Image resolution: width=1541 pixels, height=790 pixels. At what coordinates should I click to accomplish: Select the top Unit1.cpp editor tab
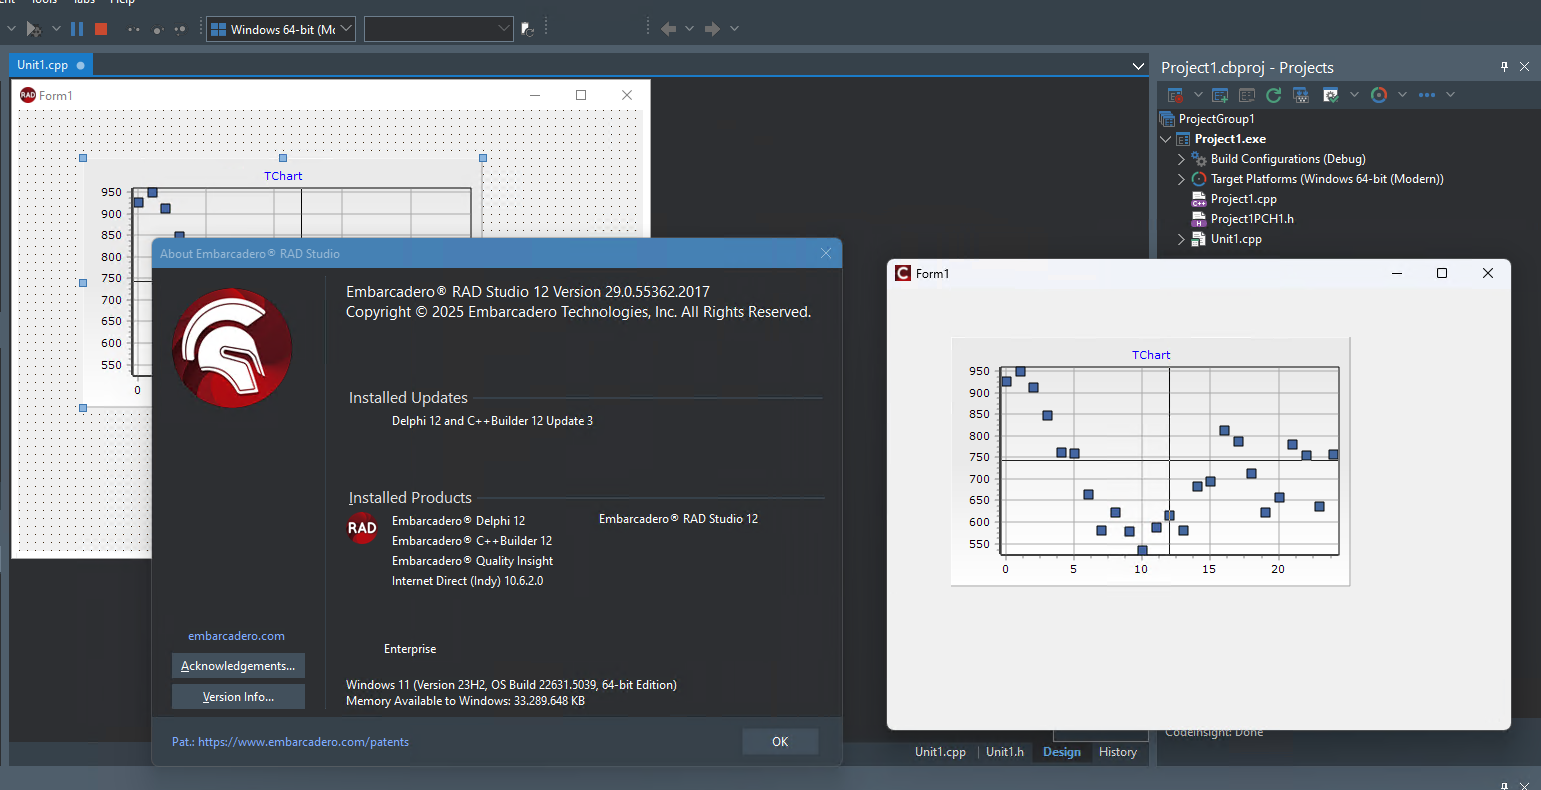click(51, 65)
